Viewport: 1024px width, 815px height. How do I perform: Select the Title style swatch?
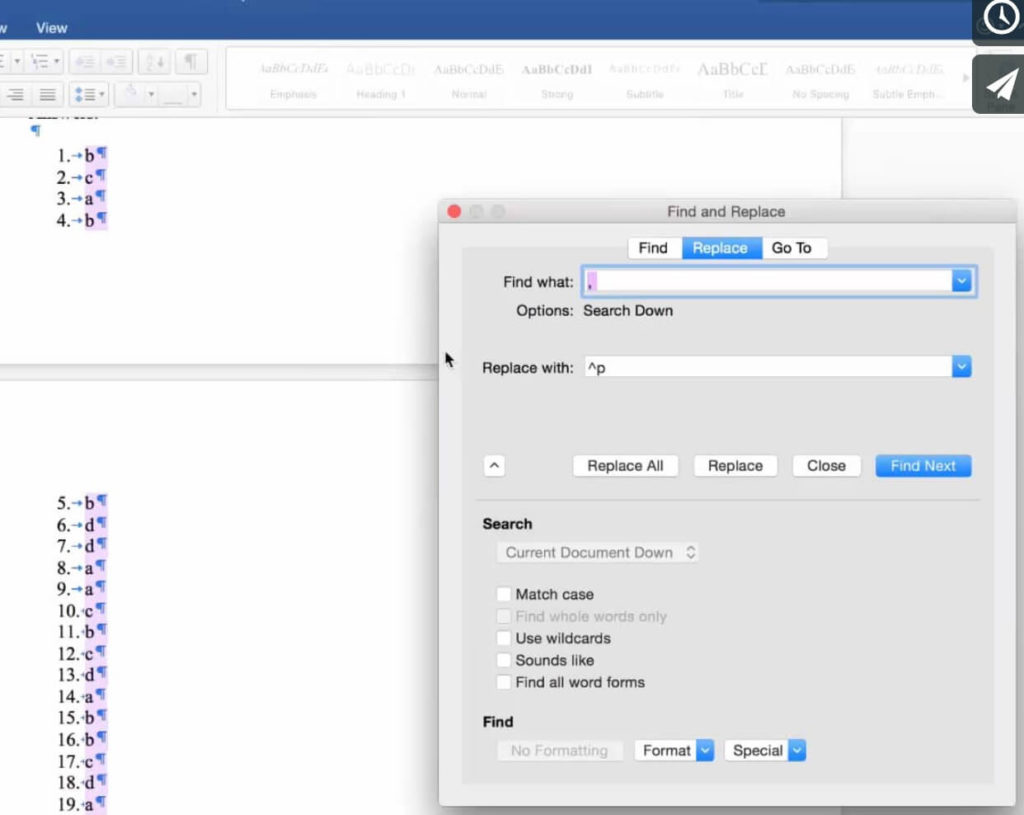[732, 80]
